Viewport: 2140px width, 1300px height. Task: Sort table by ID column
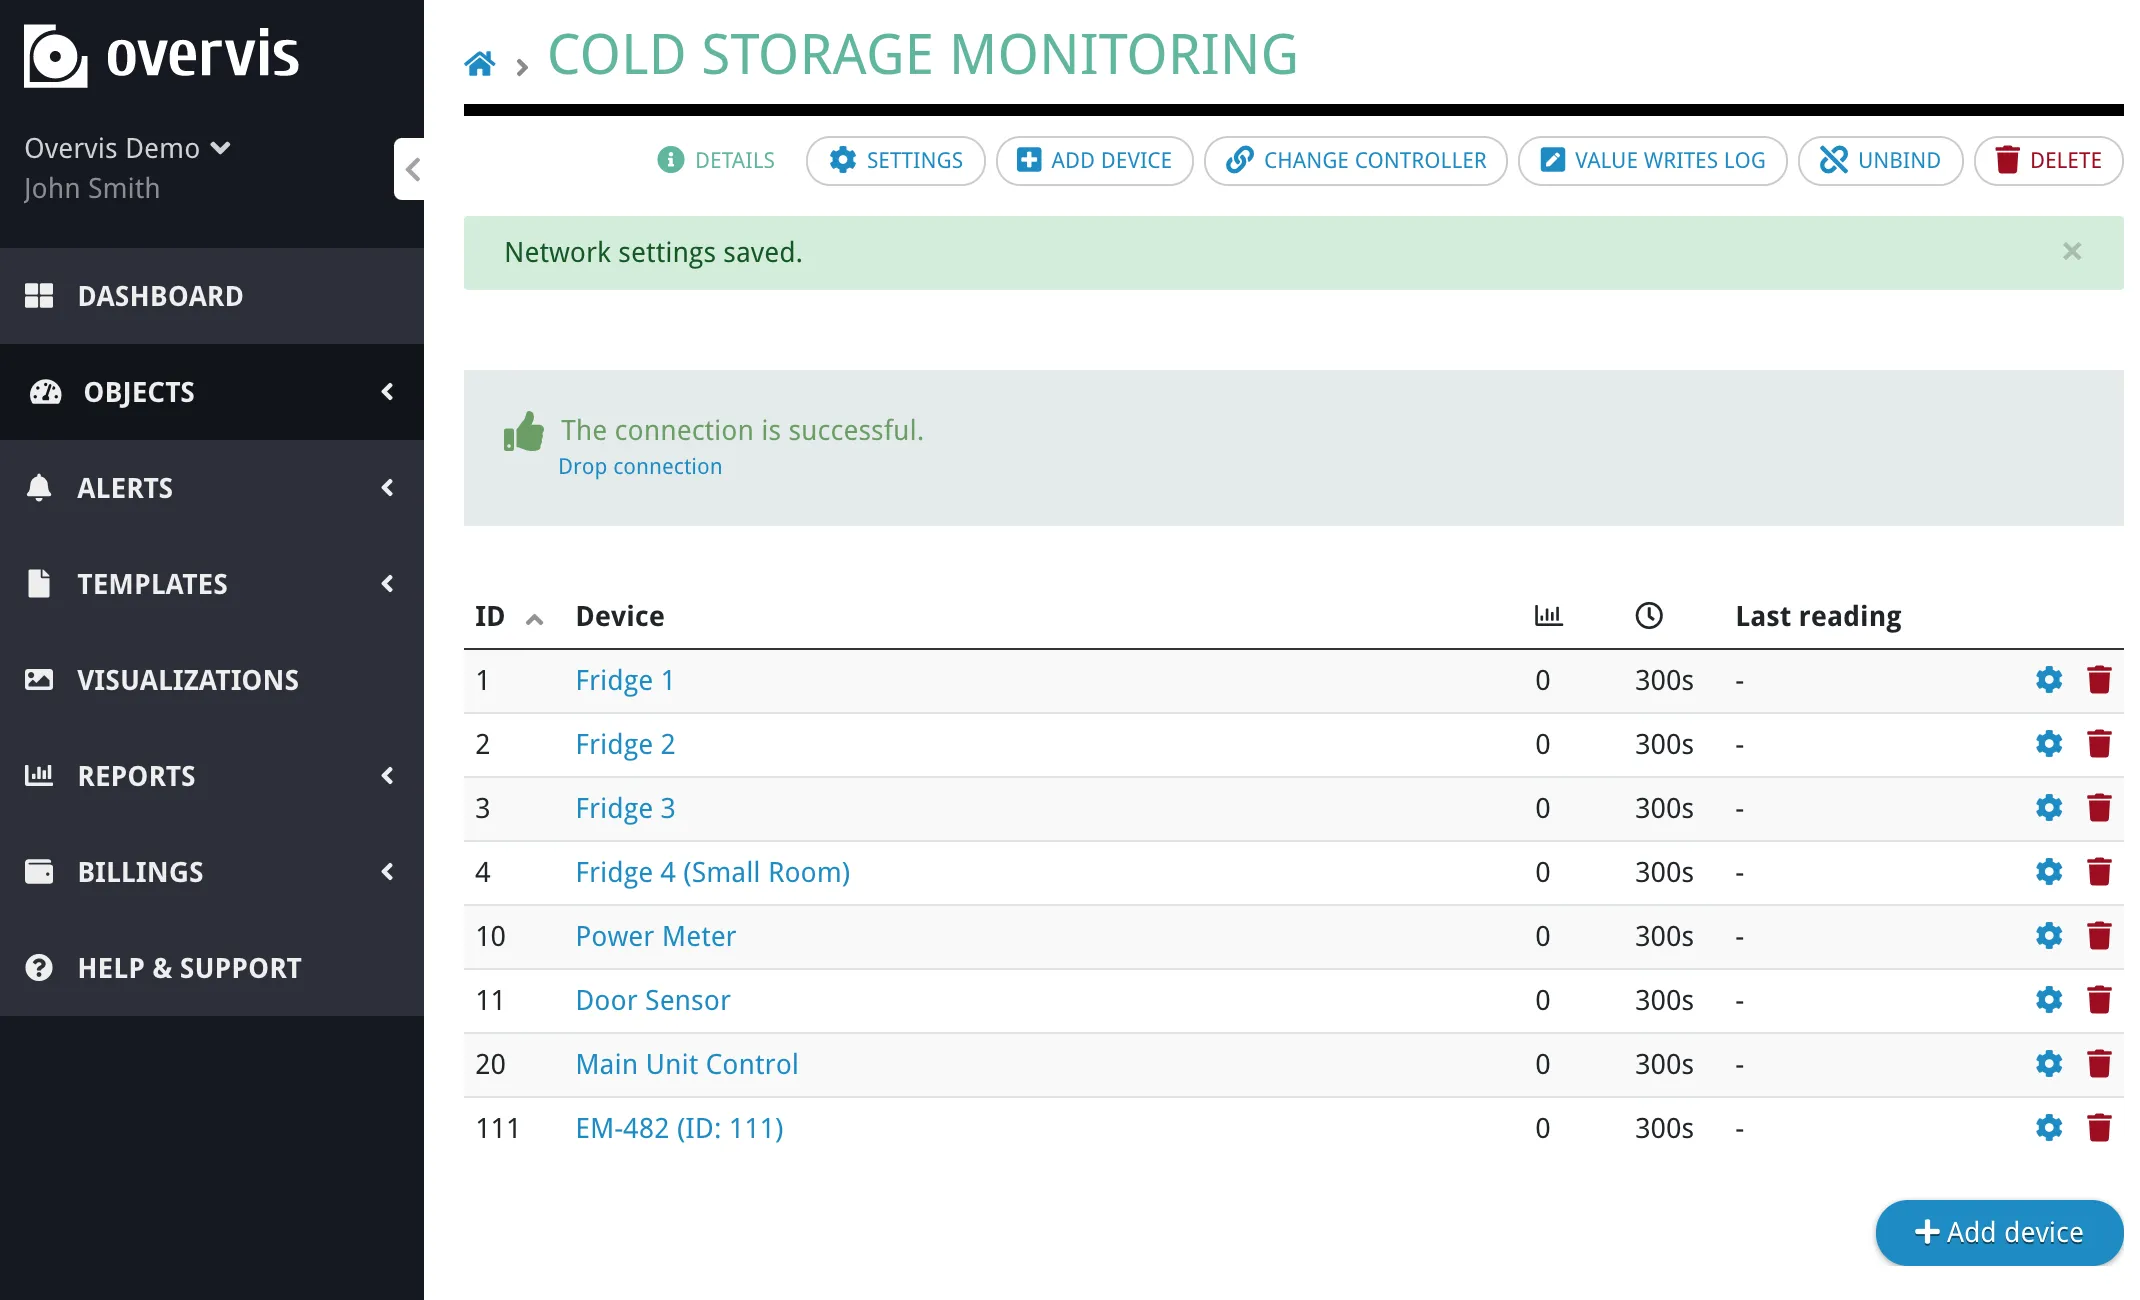(509, 616)
